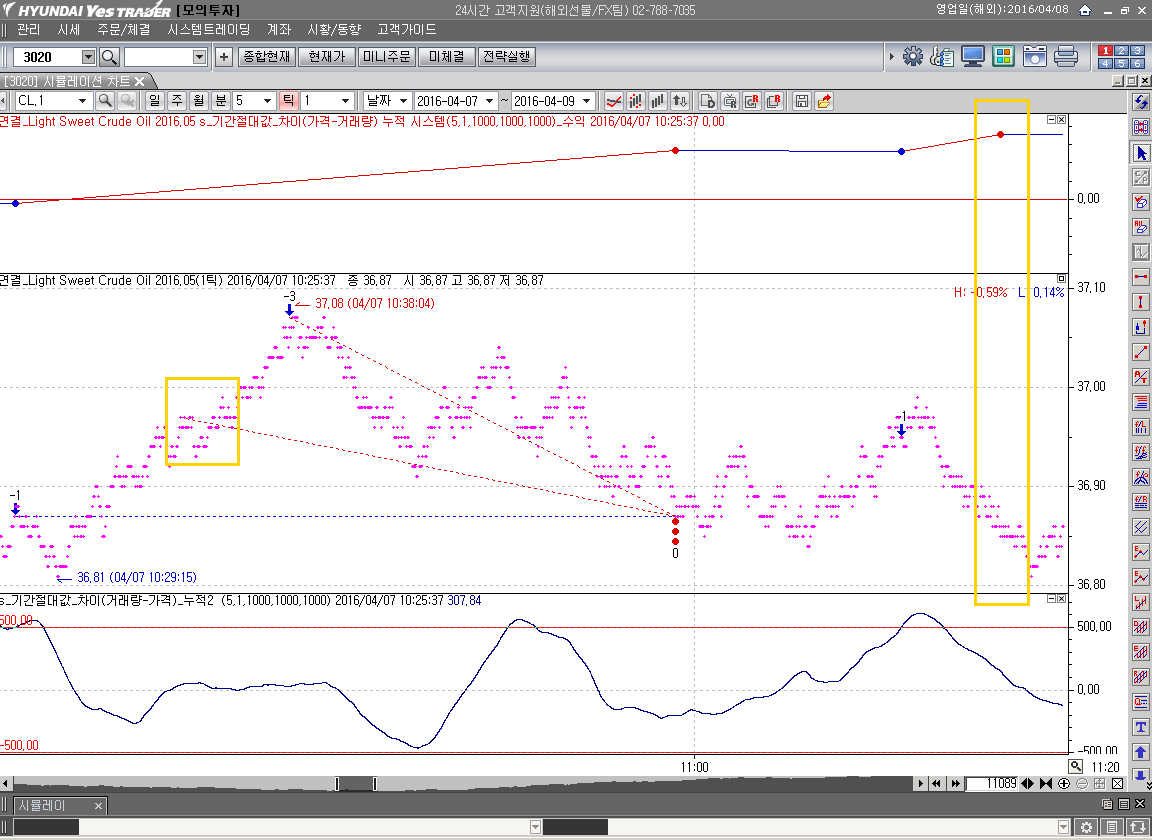Open the settings gear in top toolbar
The image size is (1152, 840).
pyautogui.click(x=912, y=56)
